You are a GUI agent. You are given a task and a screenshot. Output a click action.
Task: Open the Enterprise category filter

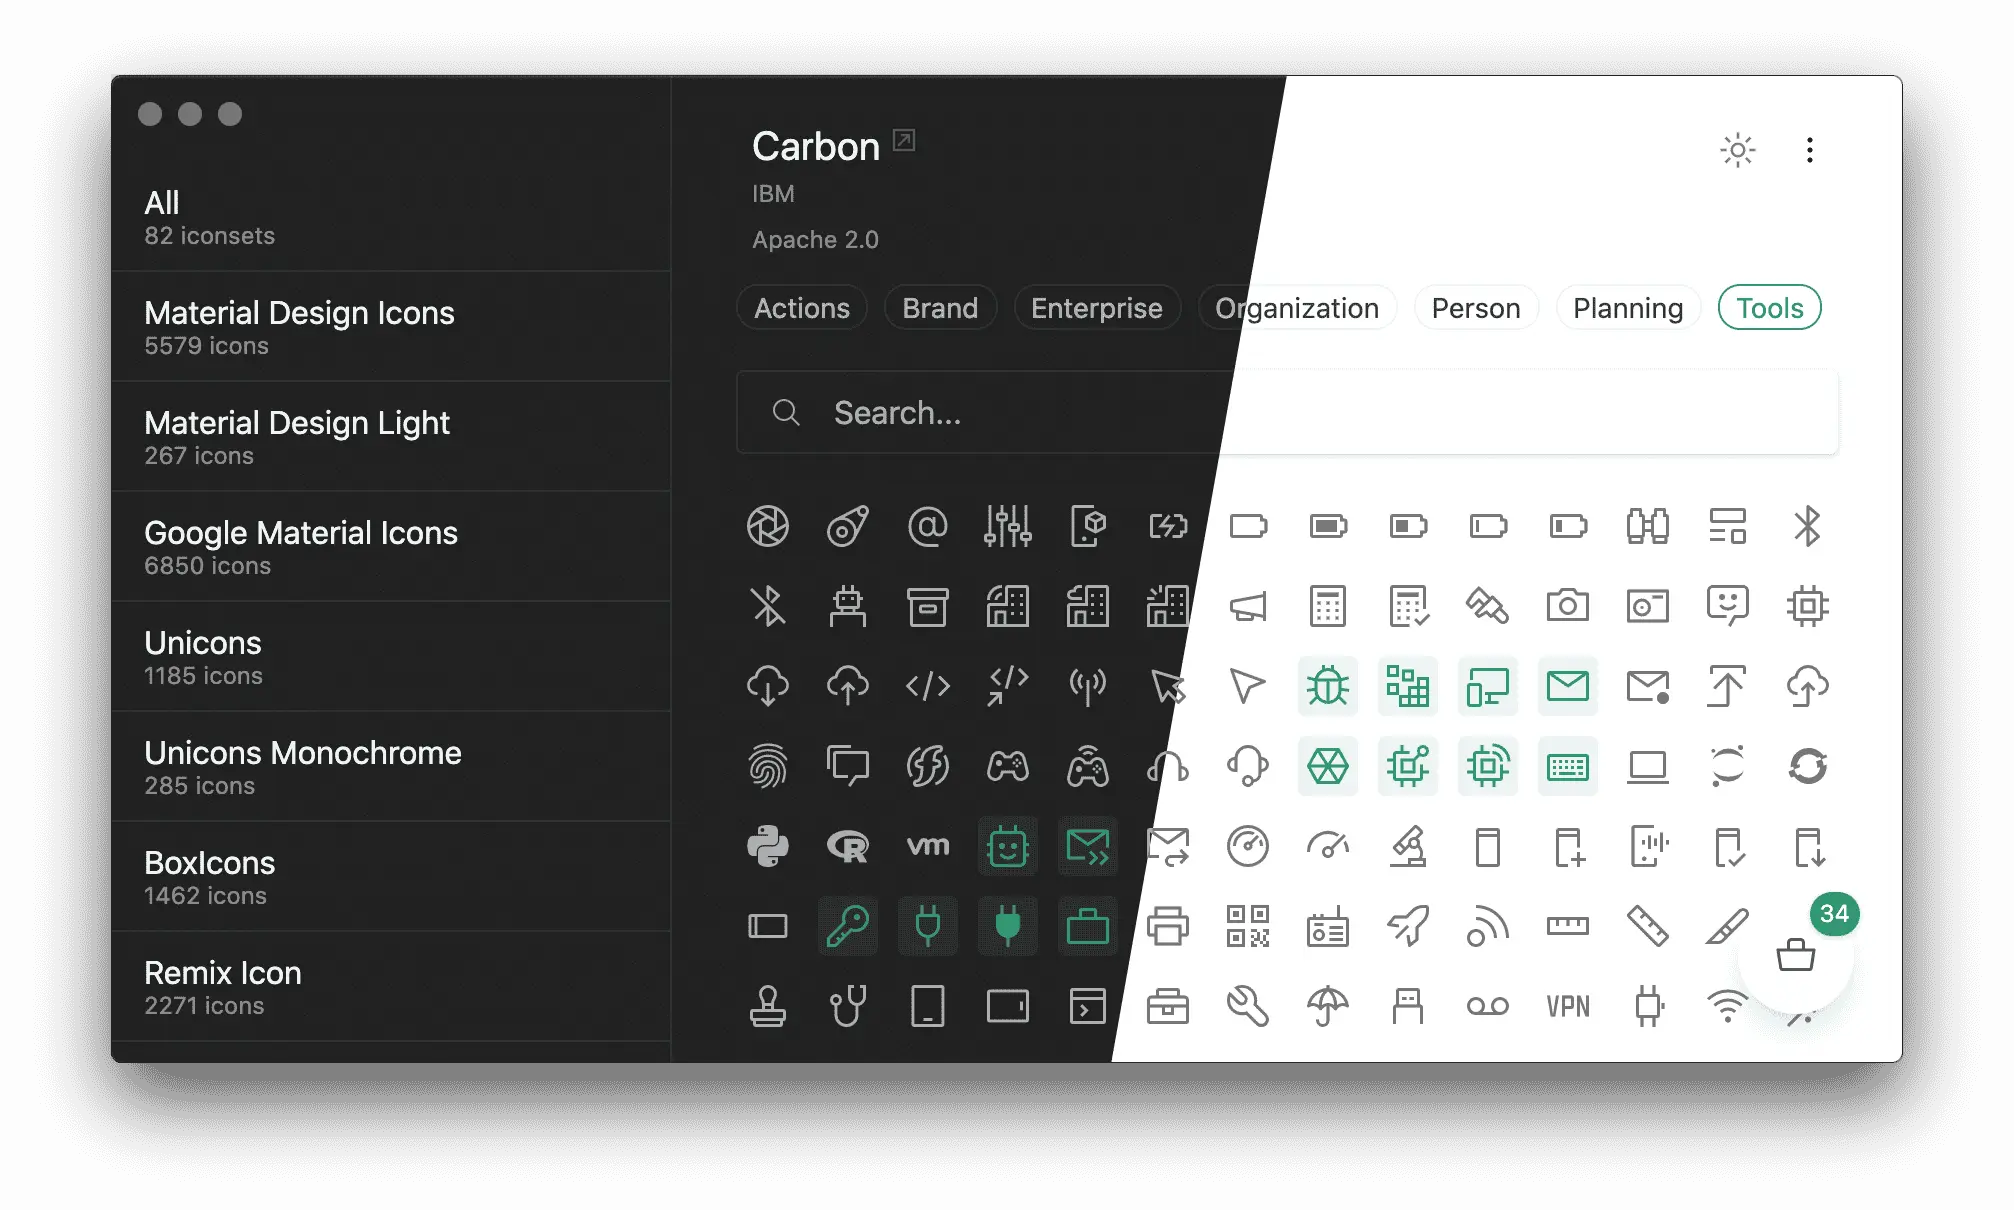pos(1098,306)
